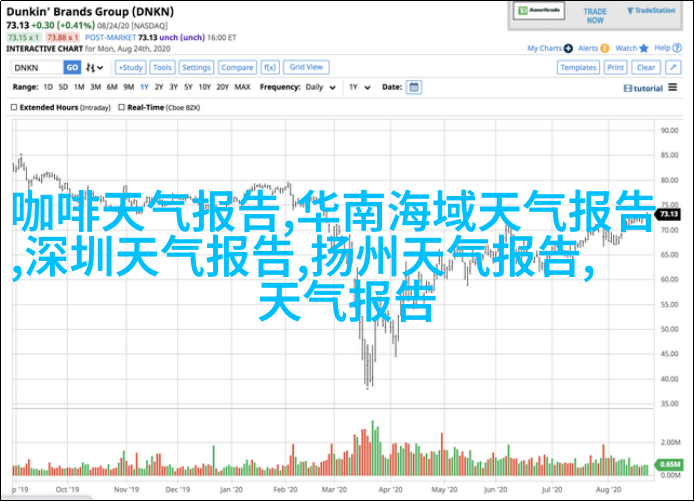
Task: Click the 35.00 price axis label
Action: [x=669, y=404]
